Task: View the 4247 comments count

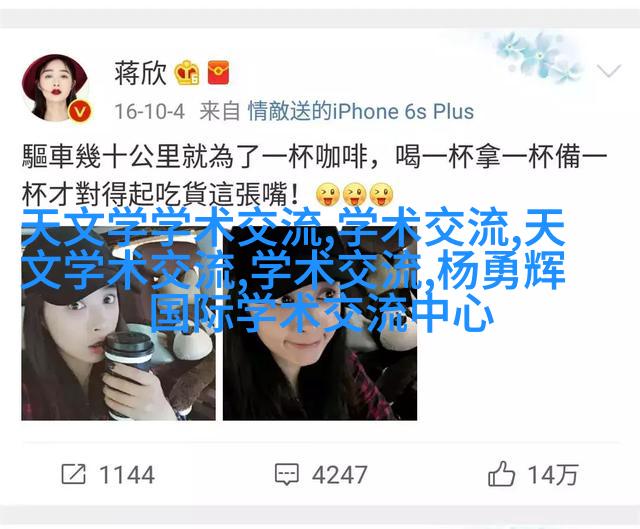Action: pos(340,475)
